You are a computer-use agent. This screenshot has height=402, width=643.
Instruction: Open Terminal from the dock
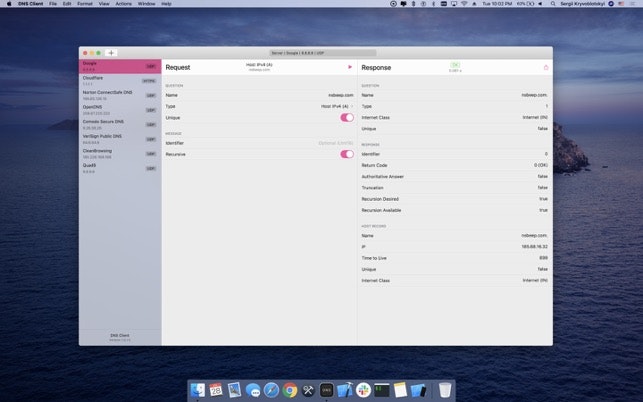pos(382,390)
